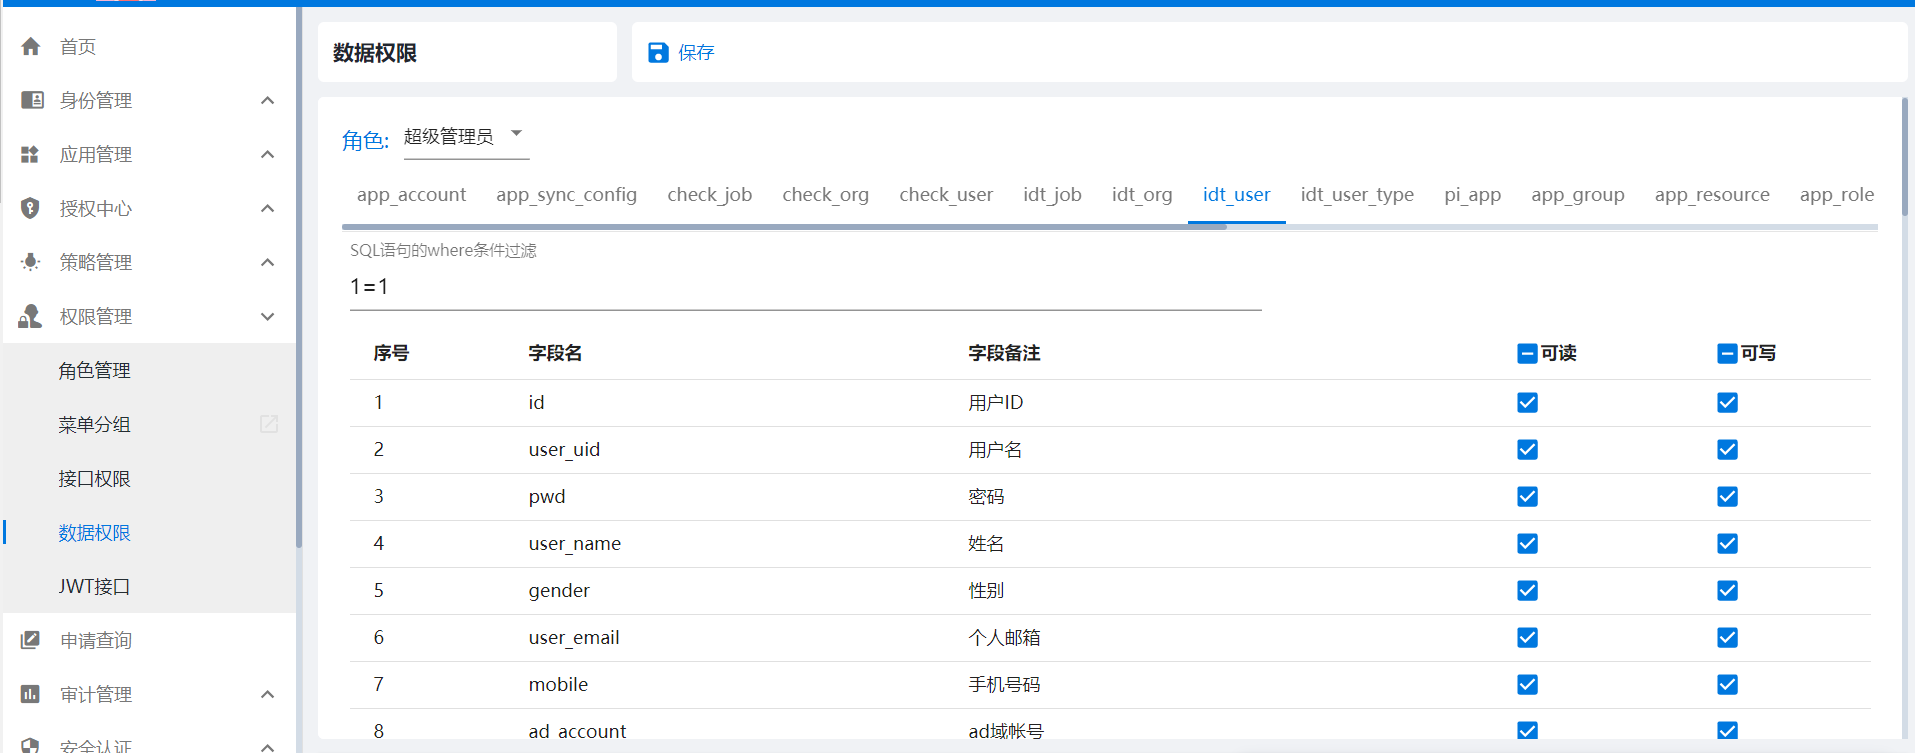The width and height of the screenshot is (1915, 753).
Task: Switch to the check_job tab
Action: [x=709, y=195]
